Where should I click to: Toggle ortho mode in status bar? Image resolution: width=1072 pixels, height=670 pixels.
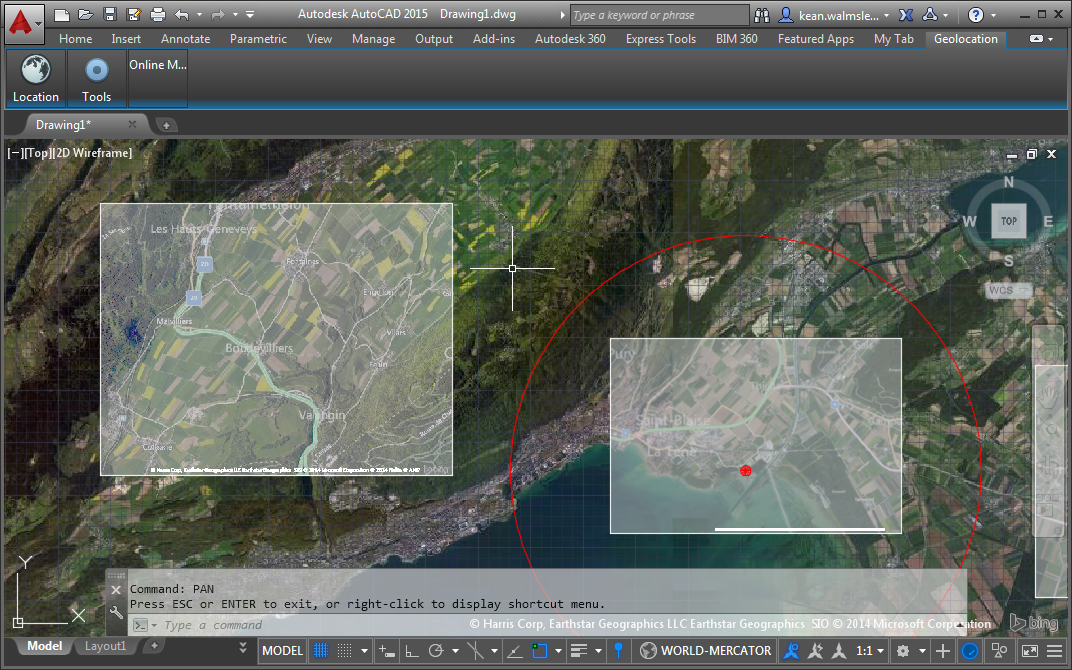pyautogui.click(x=411, y=651)
